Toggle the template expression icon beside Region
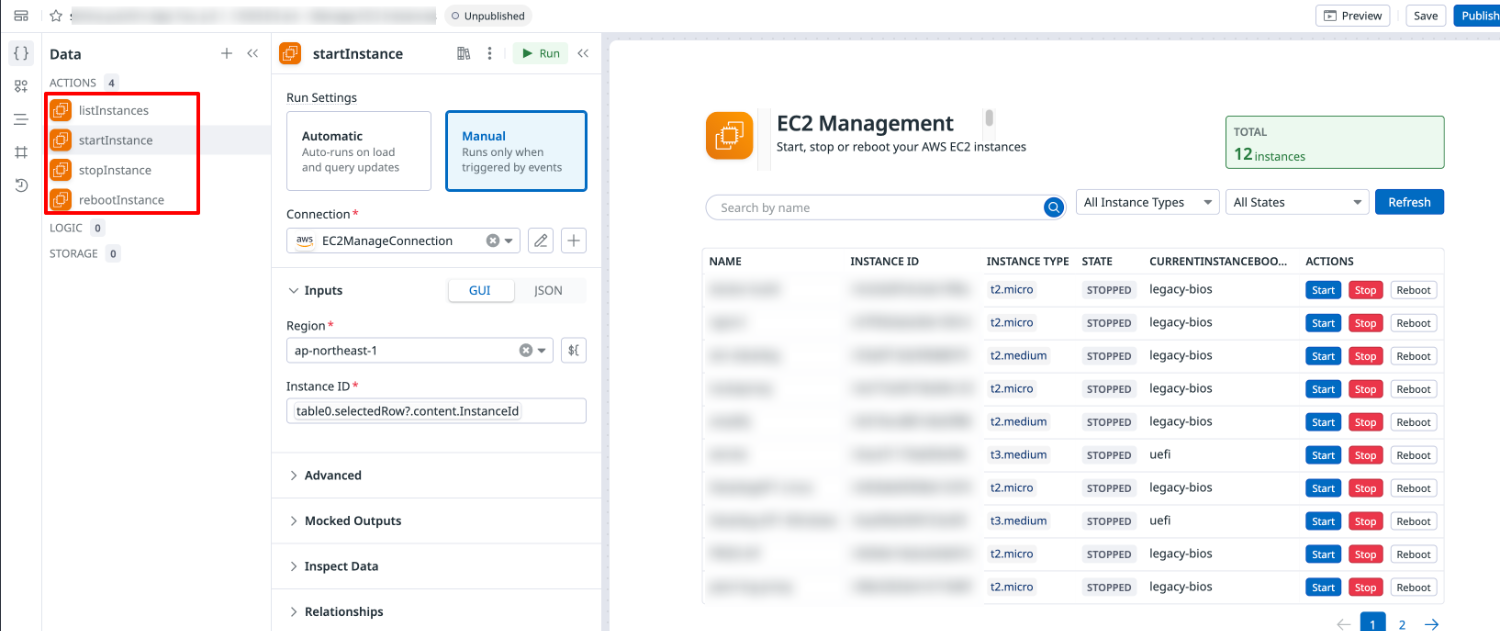Screen dimensions: 1500x631 click(574, 351)
